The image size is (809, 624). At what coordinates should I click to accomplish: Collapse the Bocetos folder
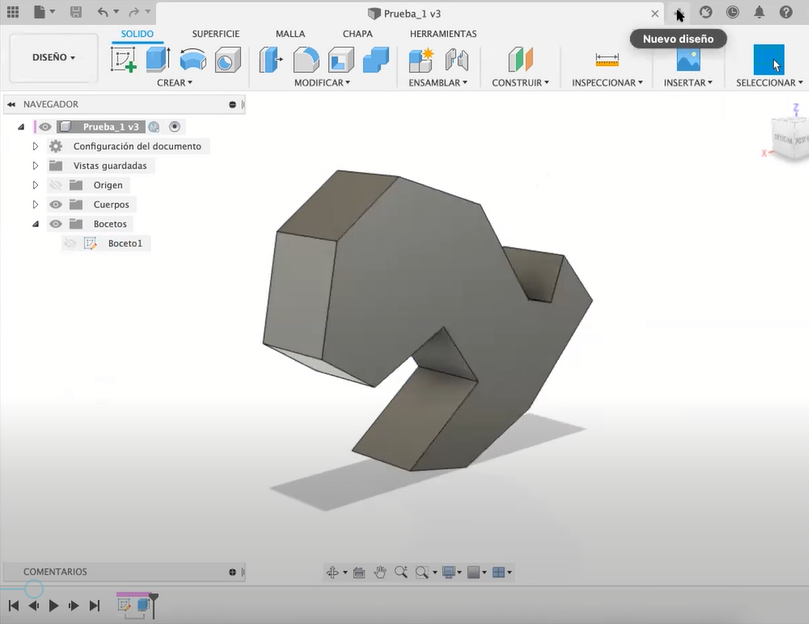[x=35, y=223]
